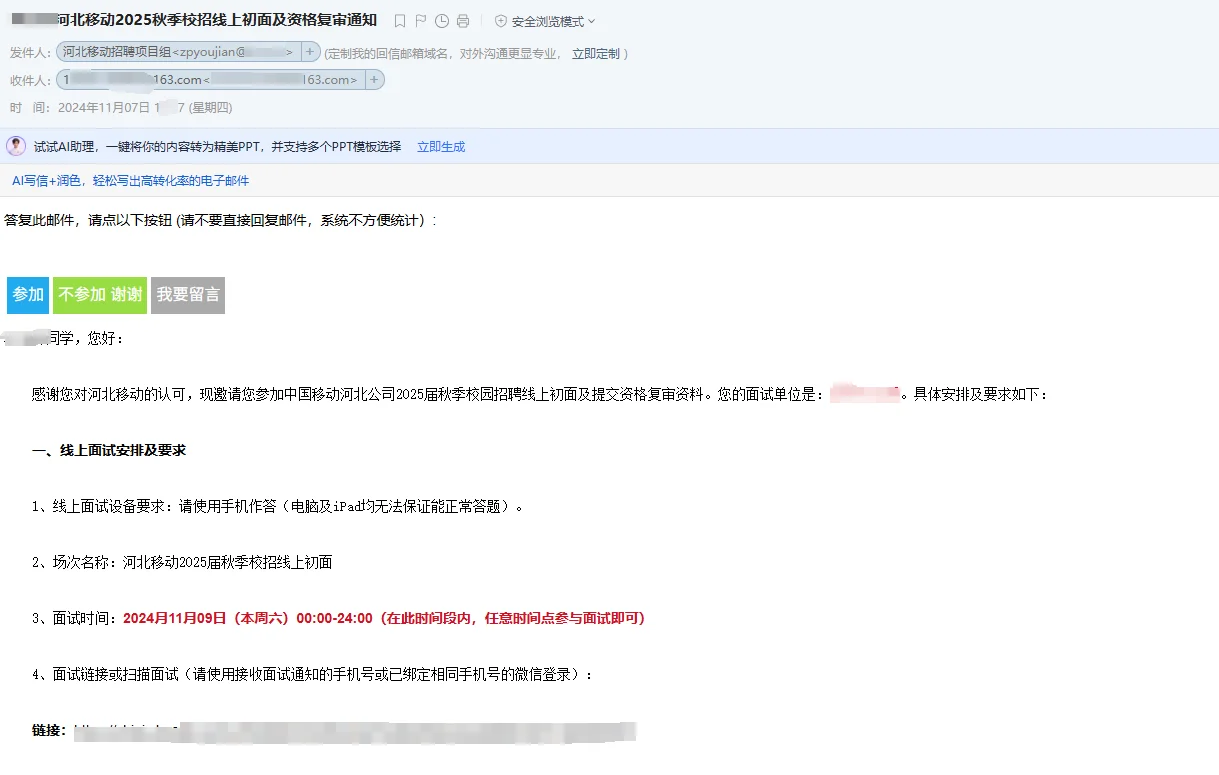Click the heading 一、线上面试安排及要求
Image resolution: width=1219 pixels, height=775 pixels.
click(109, 451)
